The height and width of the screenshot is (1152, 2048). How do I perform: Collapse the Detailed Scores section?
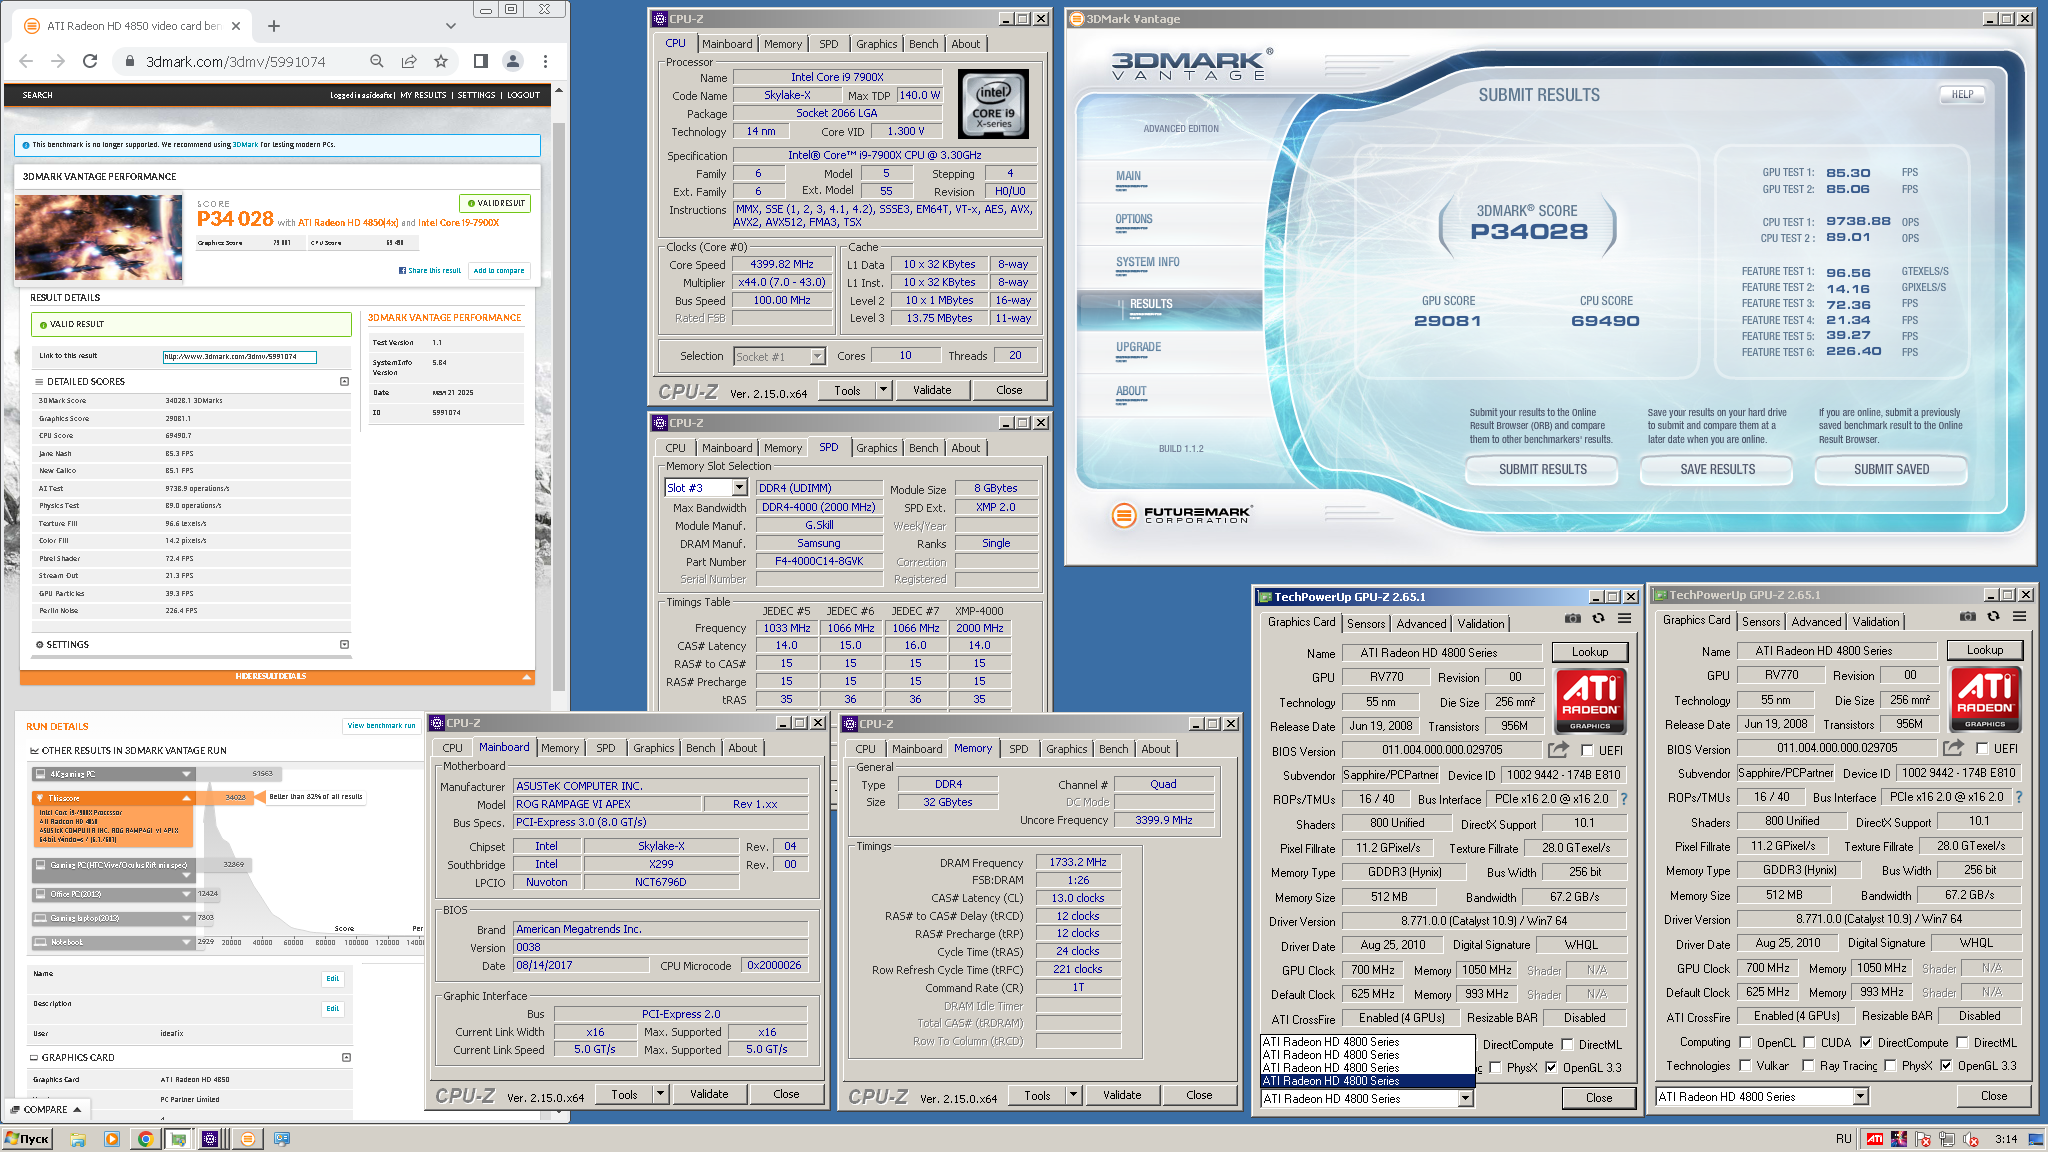pos(345,381)
